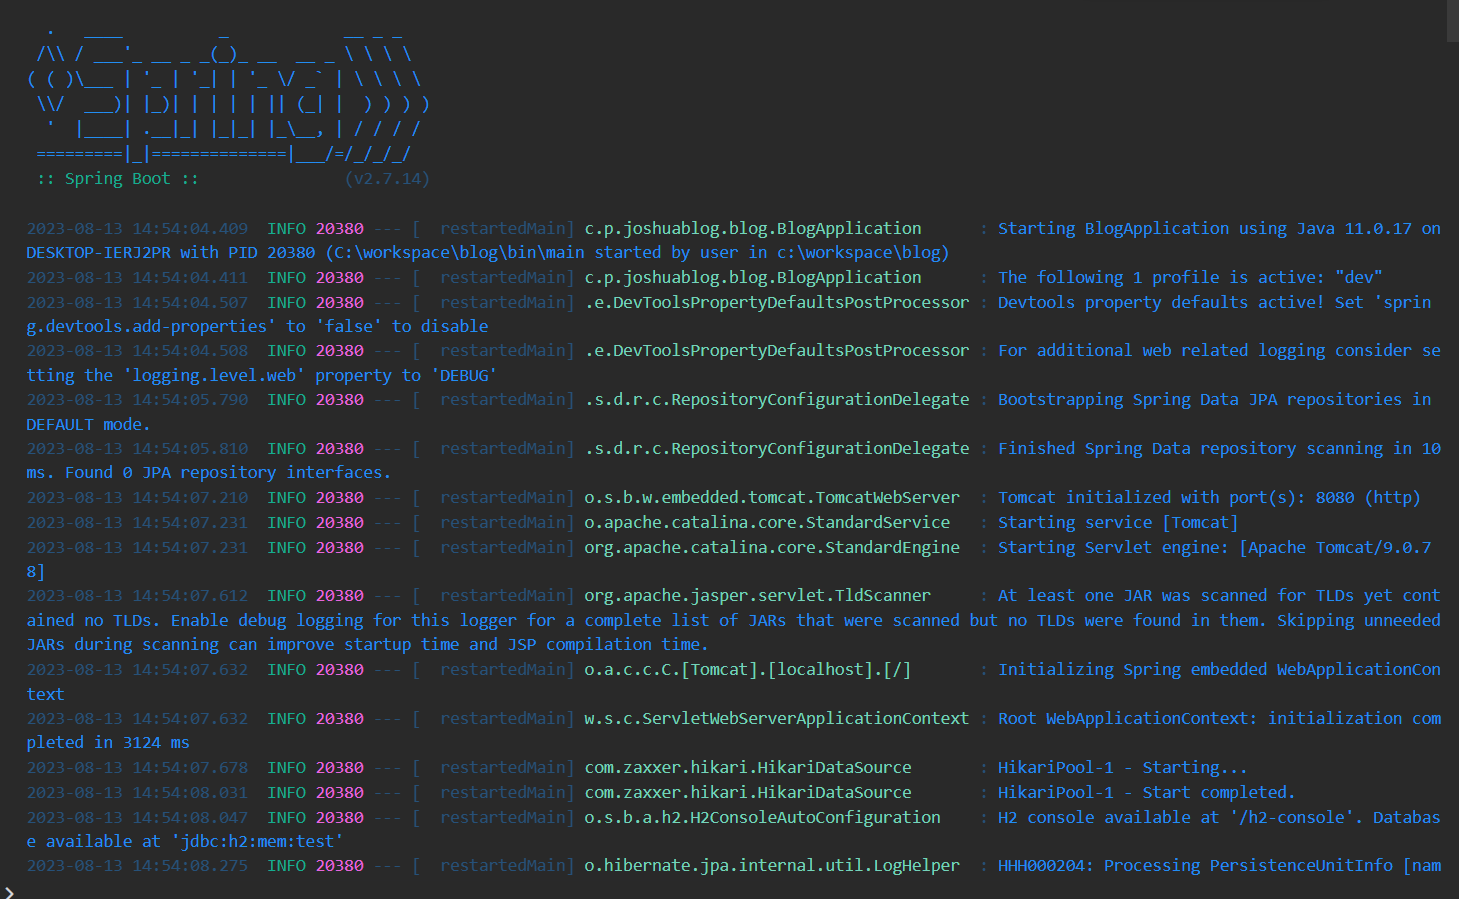Click the o.s.b.a.h2.H2ConsoleAutoConfiguration logger name
The height and width of the screenshot is (899, 1459).
point(762,818)
